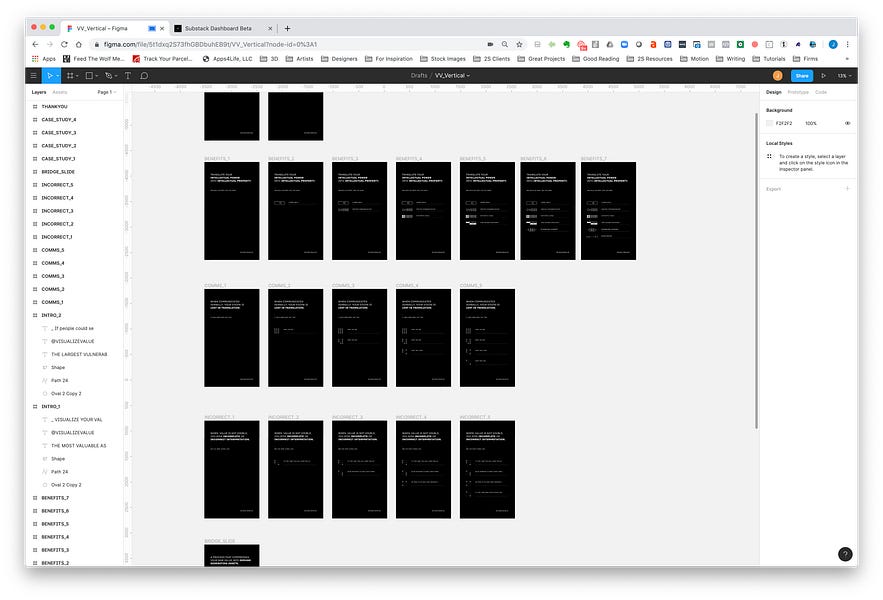
Task: Select the Frame tool in the toolbar
Action: 71,76
